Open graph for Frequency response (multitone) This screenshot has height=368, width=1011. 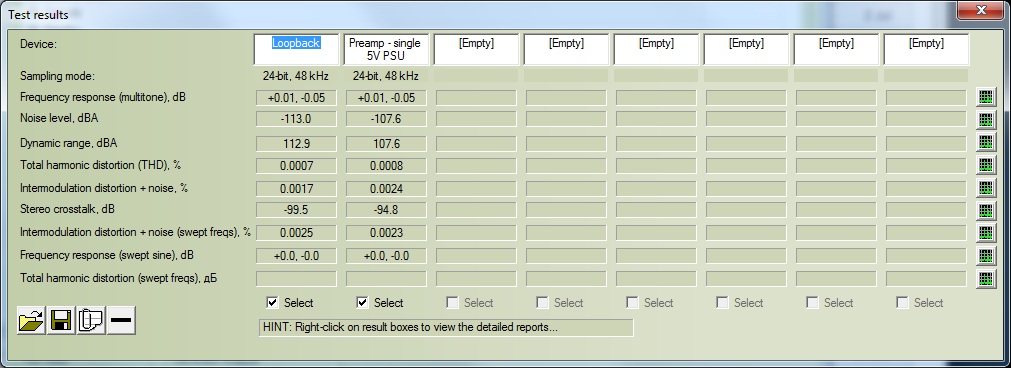[986, 98]
